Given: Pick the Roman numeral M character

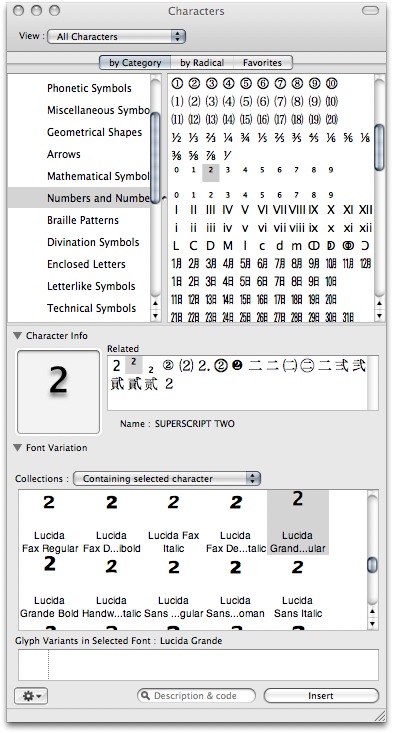Looking at the screenshot, I should click(x=228, y=246).
